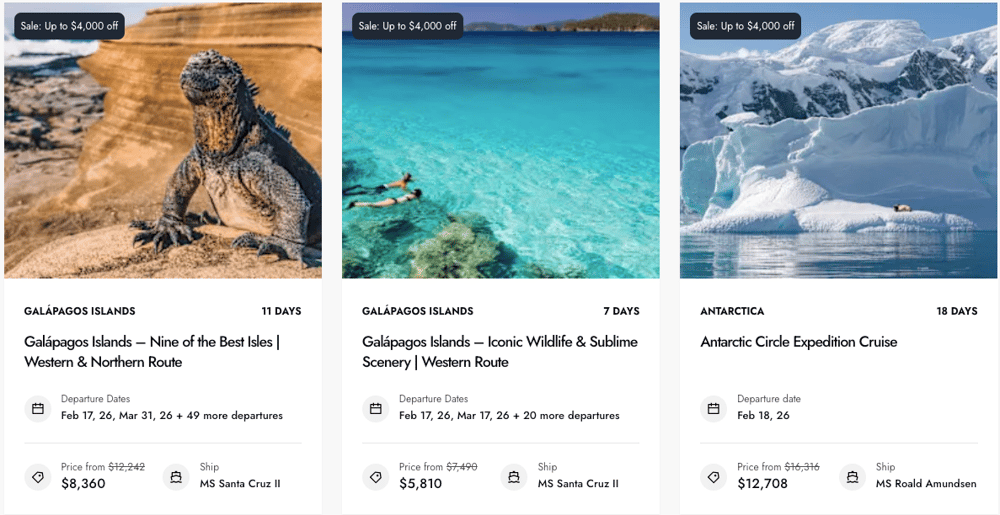Click calendar icon on Iconic Wildlife card

pyautogui.click(x=376, y=408)
